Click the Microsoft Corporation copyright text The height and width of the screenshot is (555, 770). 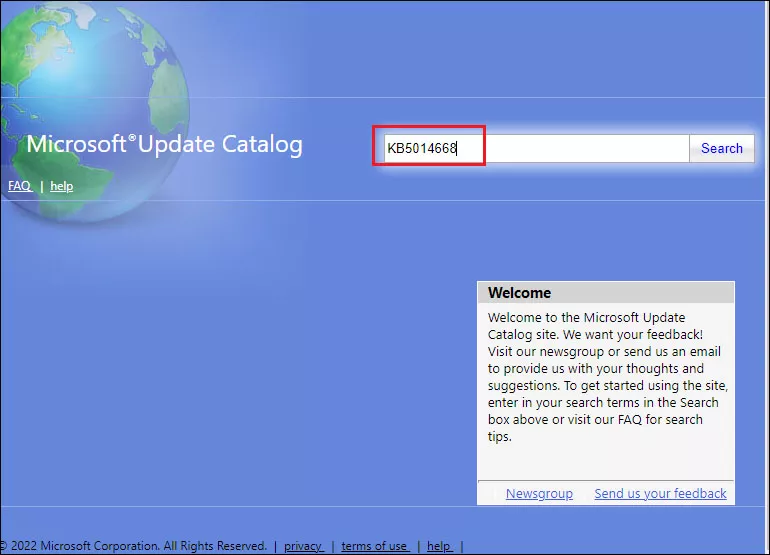(x=134, y=546)
